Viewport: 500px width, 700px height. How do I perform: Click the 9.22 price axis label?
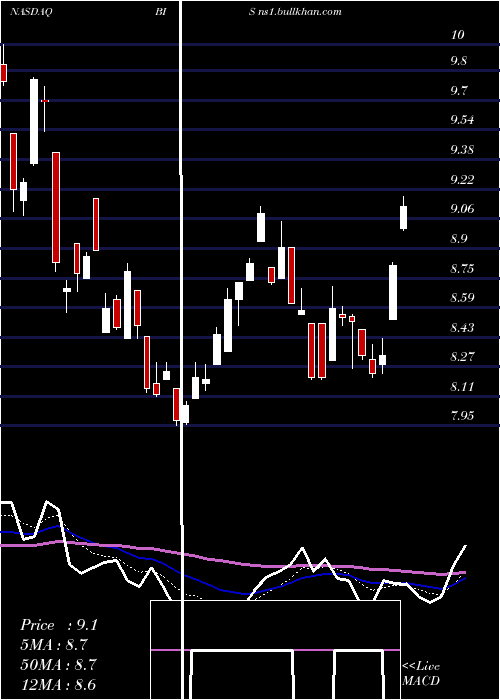point(462,180)
